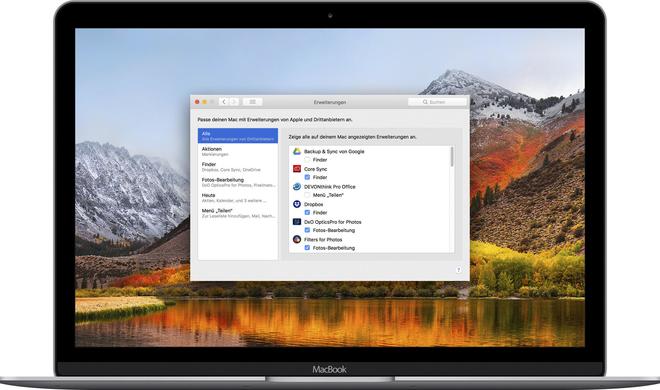Go back with the left chevron button
660x390 pixels.
coord(224,102)
